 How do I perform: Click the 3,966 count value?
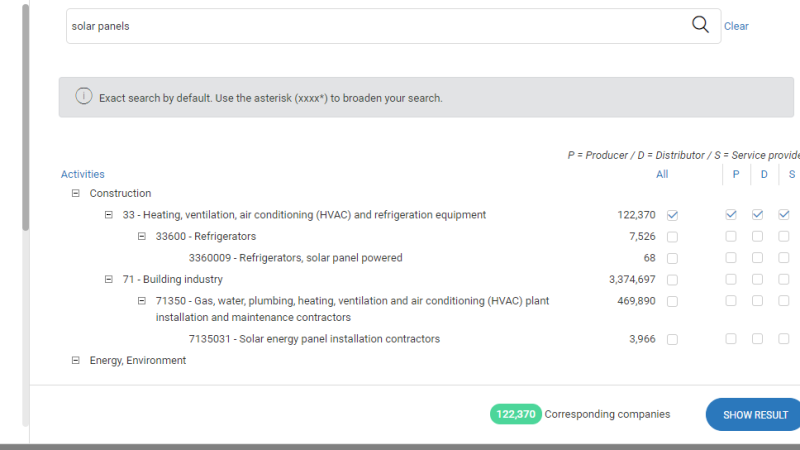(x=642, y=339)
